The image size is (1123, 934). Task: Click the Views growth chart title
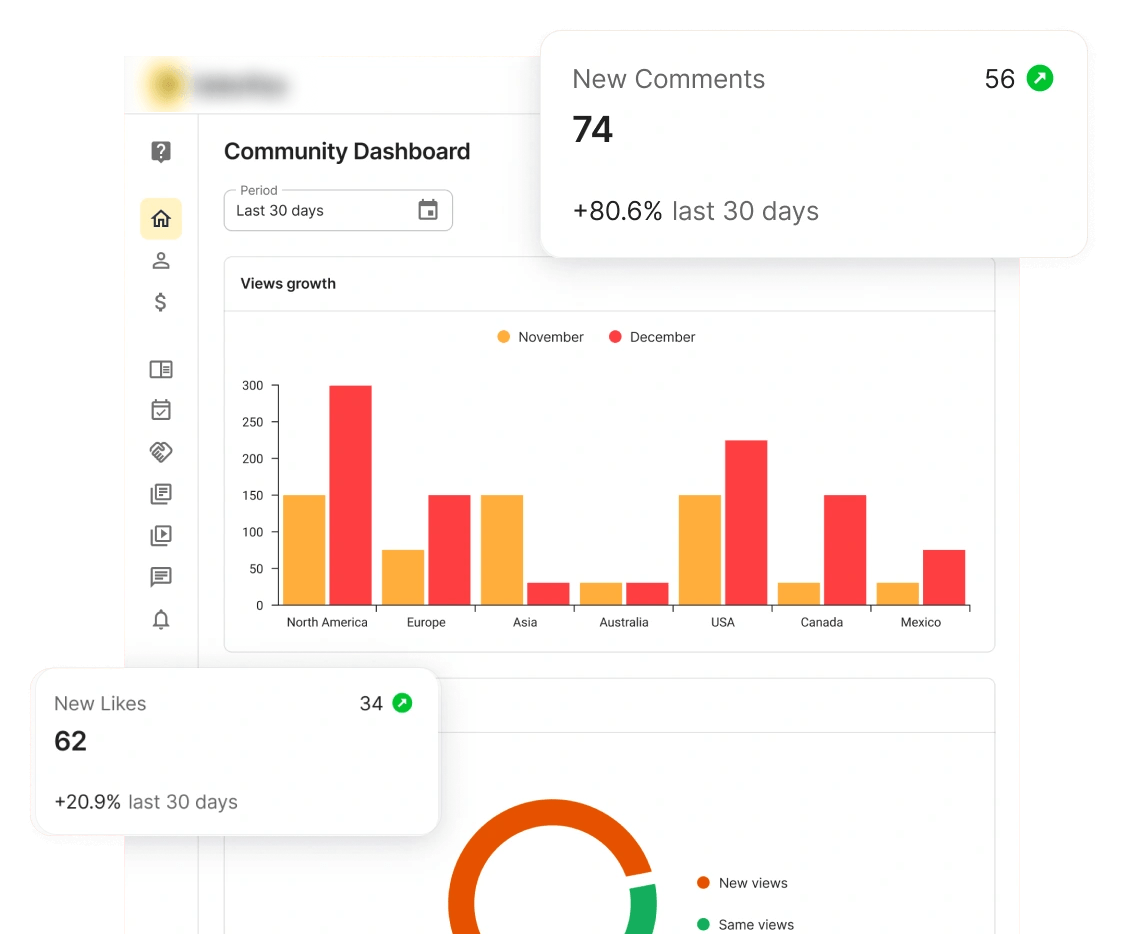tap(288, 284)
